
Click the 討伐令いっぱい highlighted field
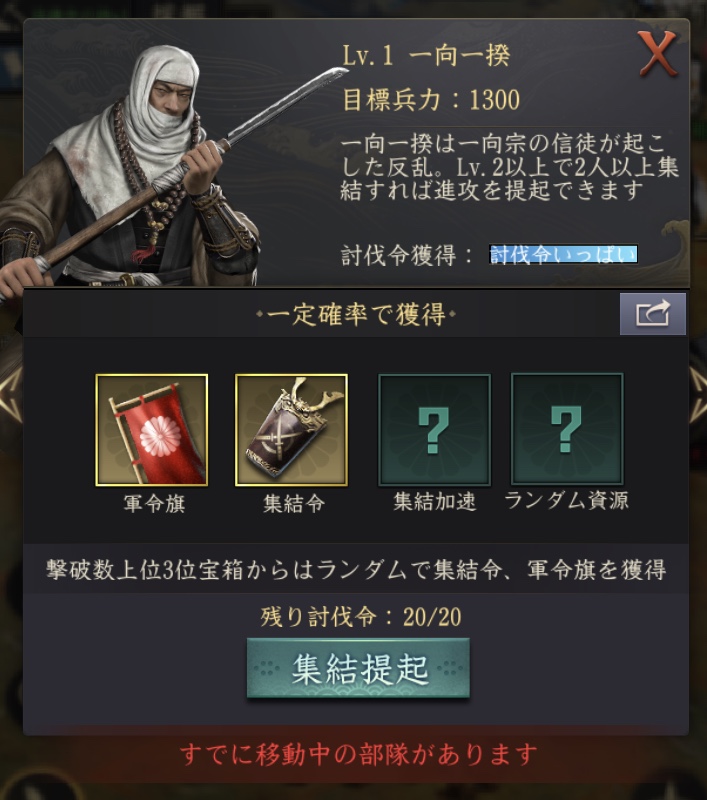pos(563,254)
